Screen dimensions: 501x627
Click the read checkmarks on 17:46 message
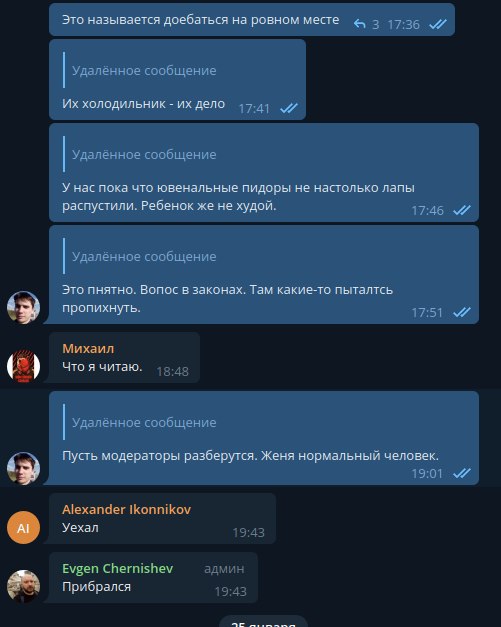click(462, 210)
